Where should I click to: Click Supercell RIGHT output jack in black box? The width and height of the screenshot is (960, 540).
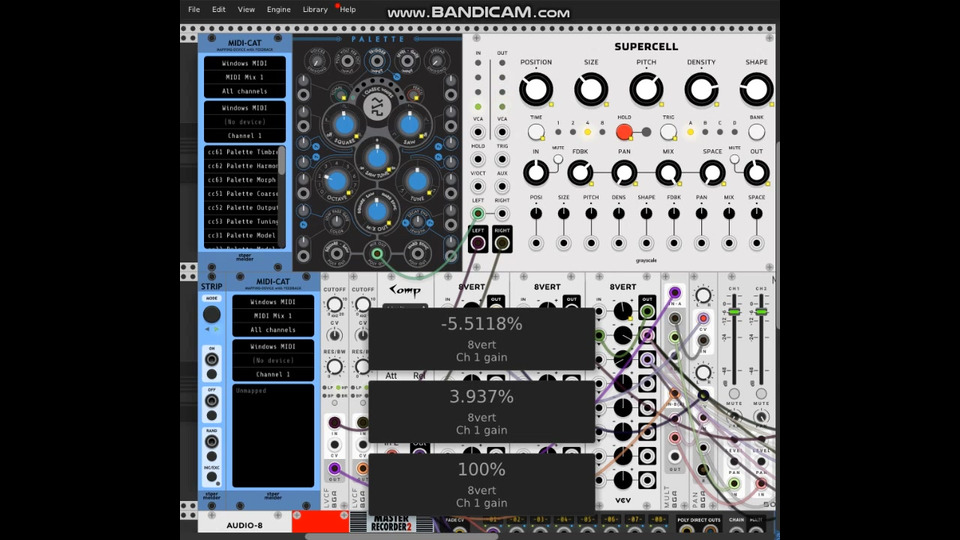(x=502, y=243)
